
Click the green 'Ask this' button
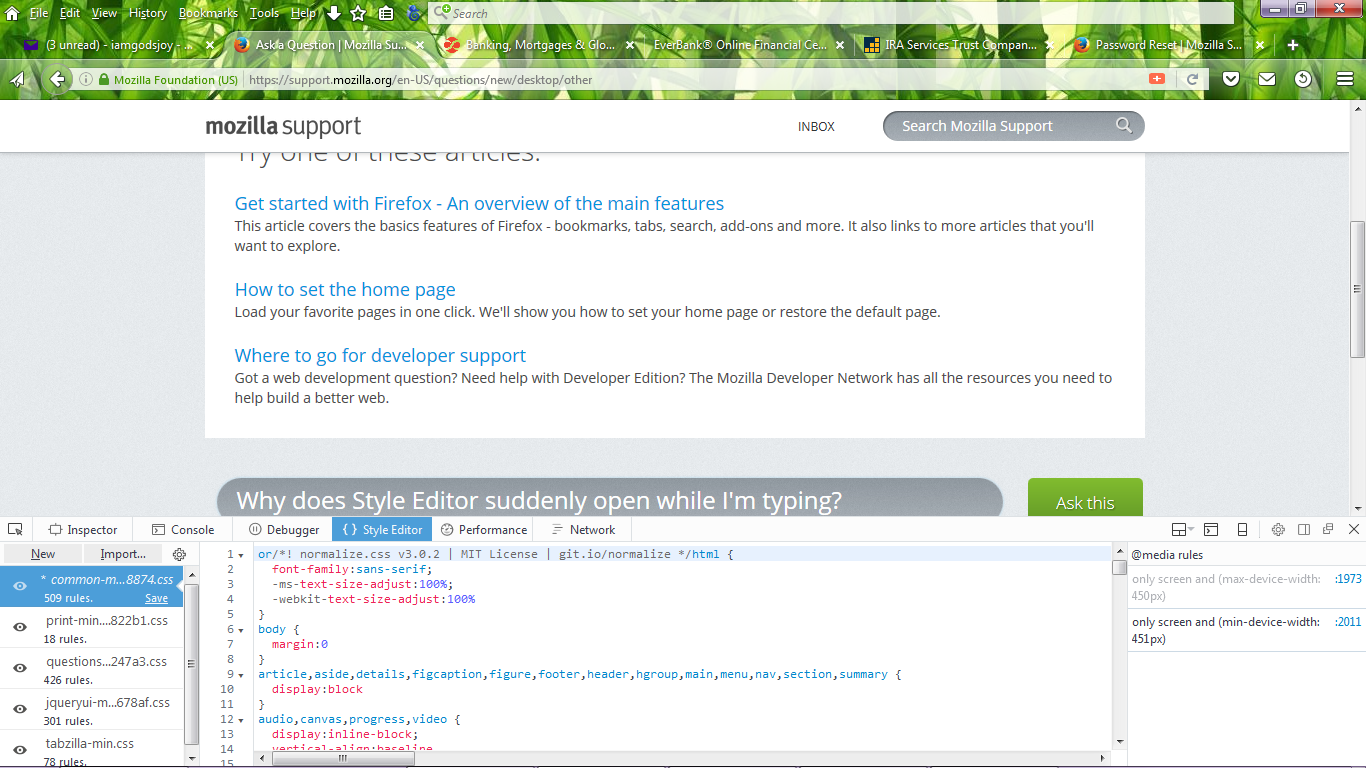pyautogui.click(x=1085, y=498)
